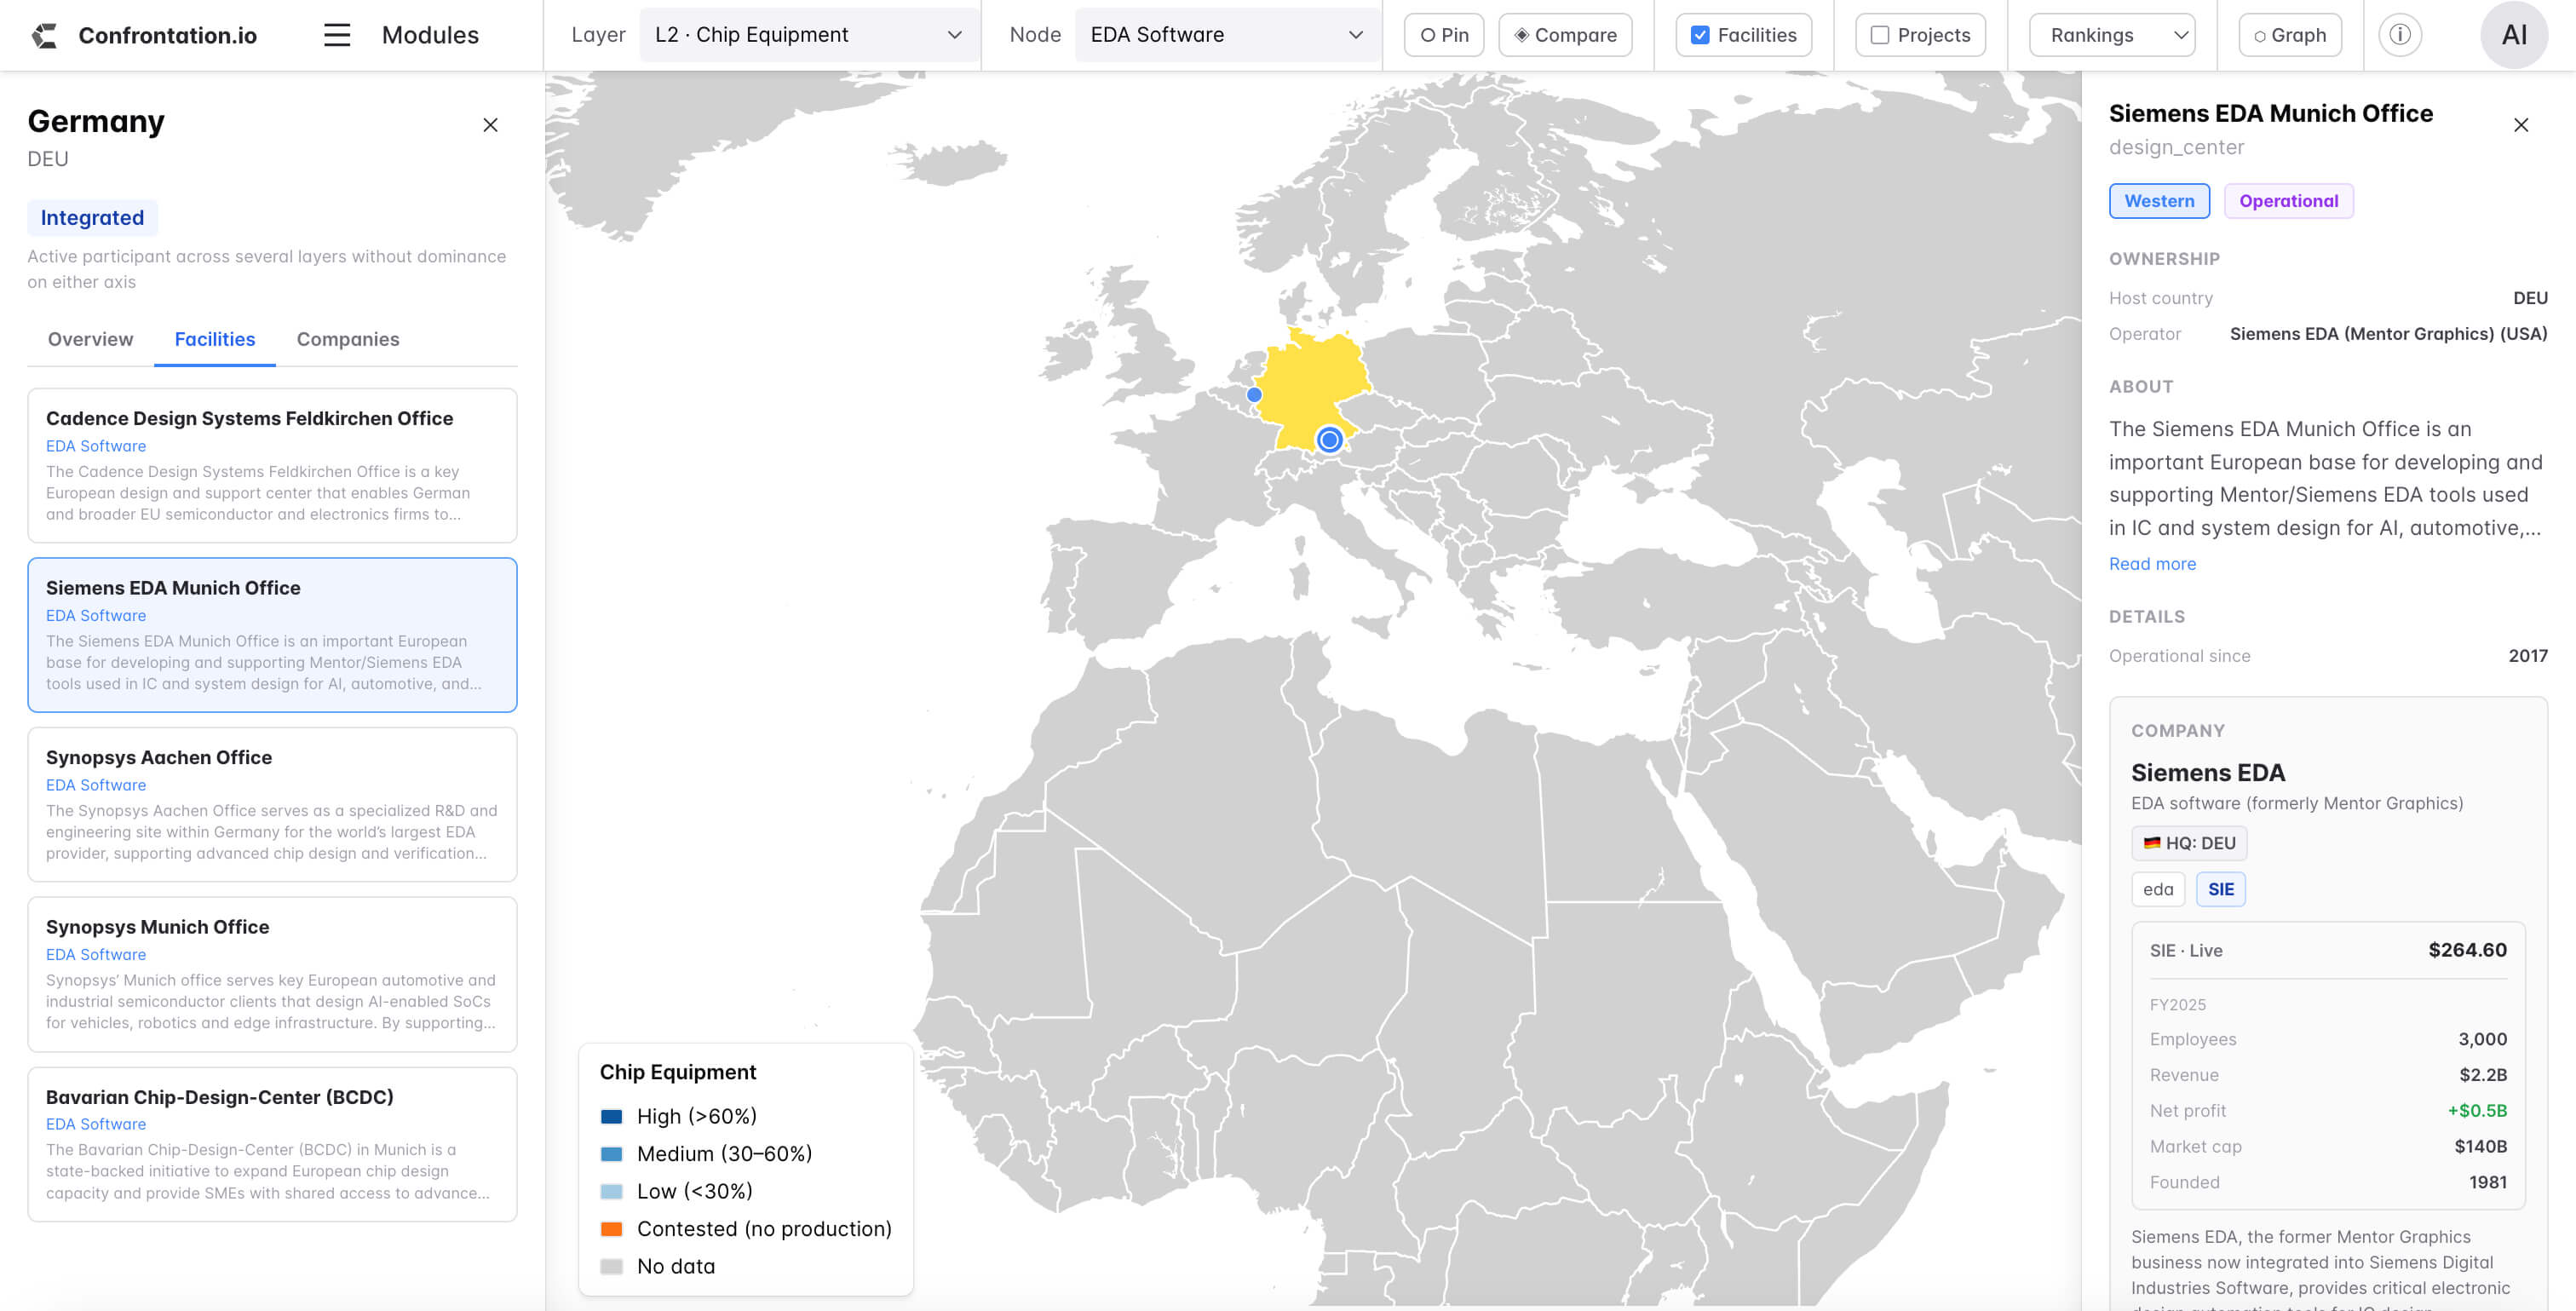Image resolution: width=2576 pixels, height=1311 pixels.
Task: Click the Confrontation.io brand name
Action: 167,36
